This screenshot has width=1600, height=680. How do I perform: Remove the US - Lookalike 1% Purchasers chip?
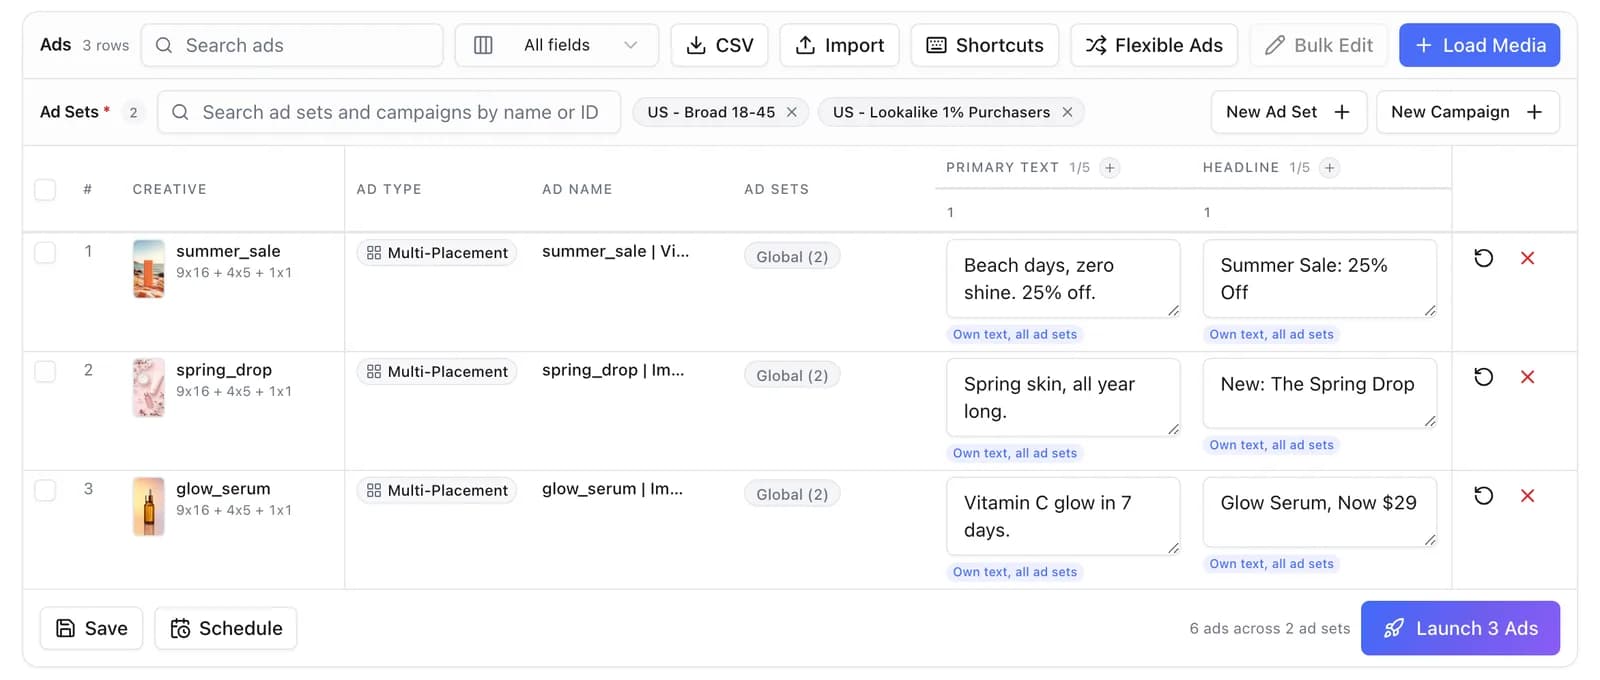(x=1067, y=112)
